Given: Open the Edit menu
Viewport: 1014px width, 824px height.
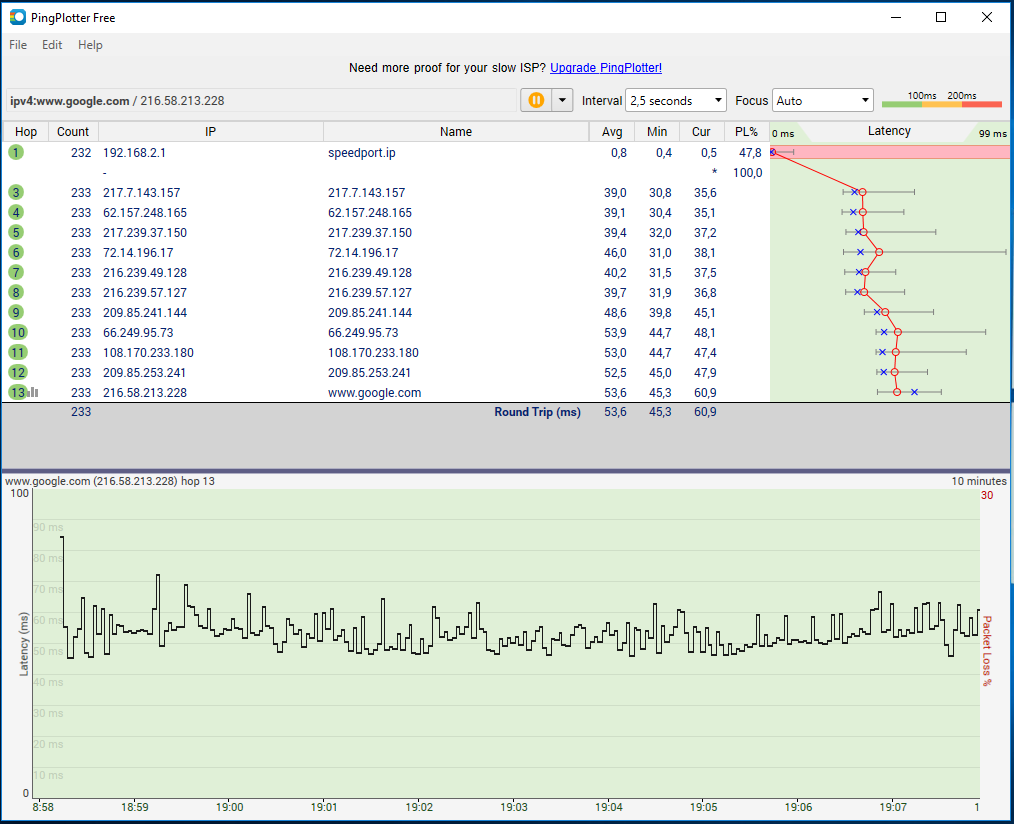Looking at the screenshot, I should click(52, 45).
